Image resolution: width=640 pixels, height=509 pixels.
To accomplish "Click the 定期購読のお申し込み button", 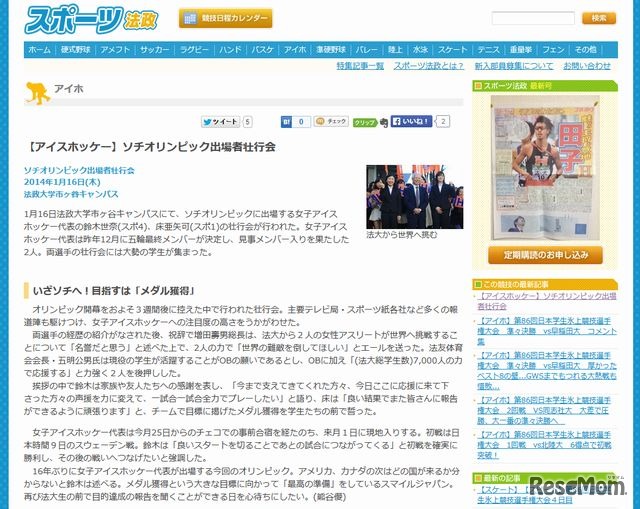I will [x=545, y=255].
